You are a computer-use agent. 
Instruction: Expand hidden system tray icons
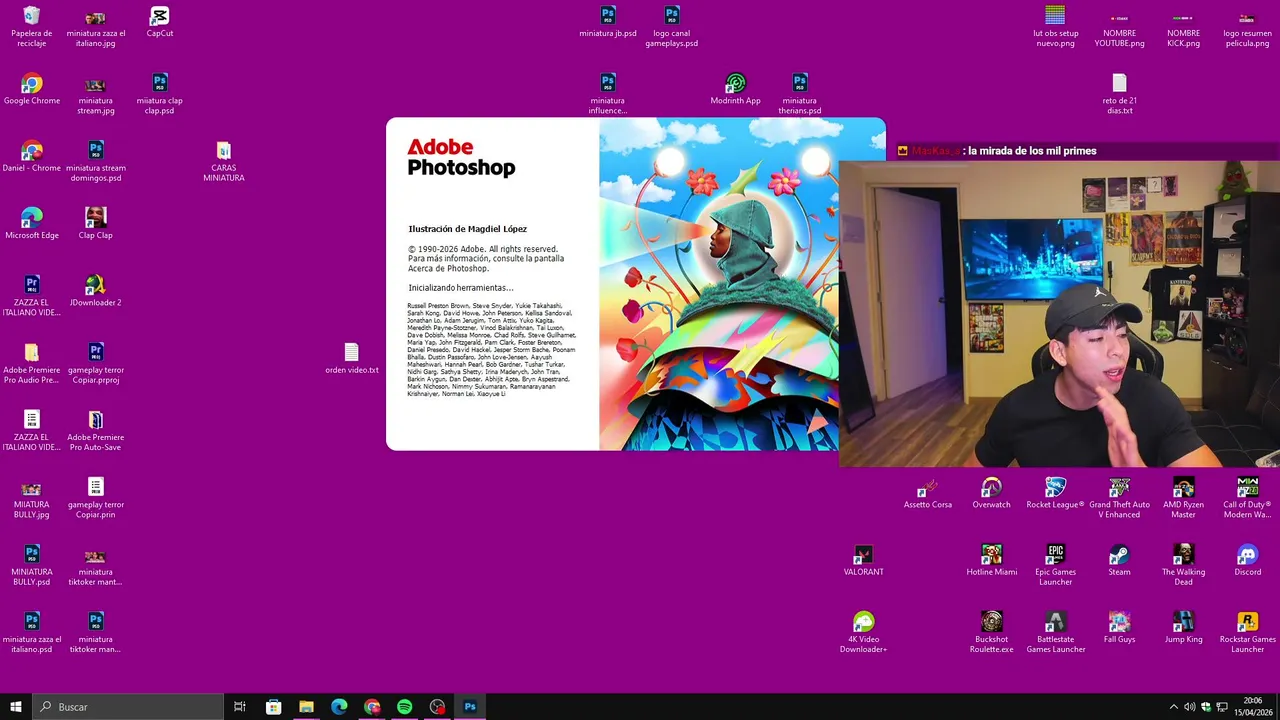click(x=1174, y=707)
